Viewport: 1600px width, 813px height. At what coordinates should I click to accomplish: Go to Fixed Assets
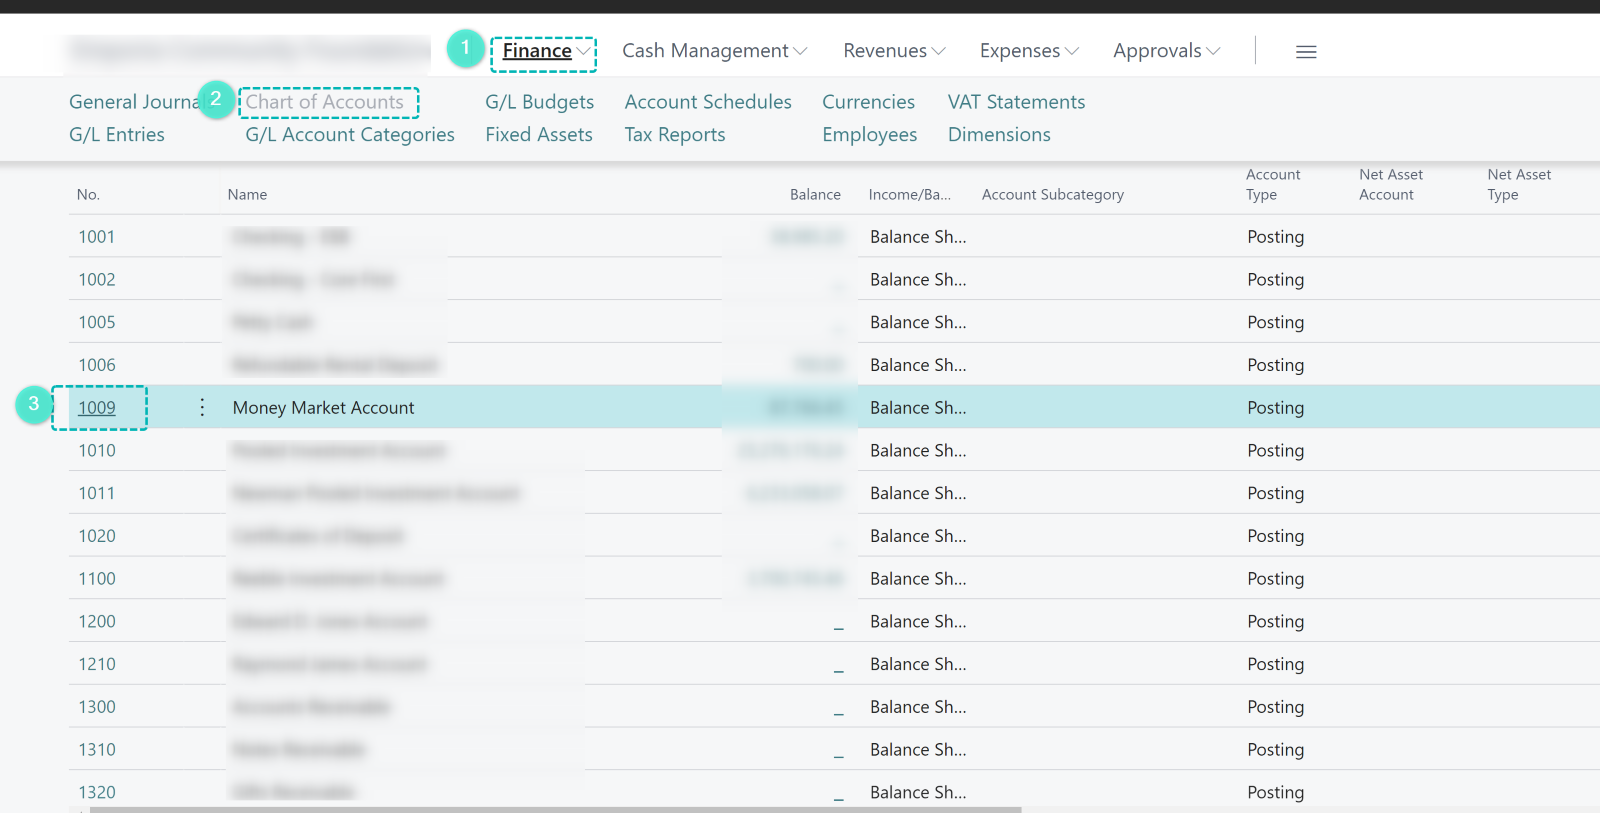(539, 135)
